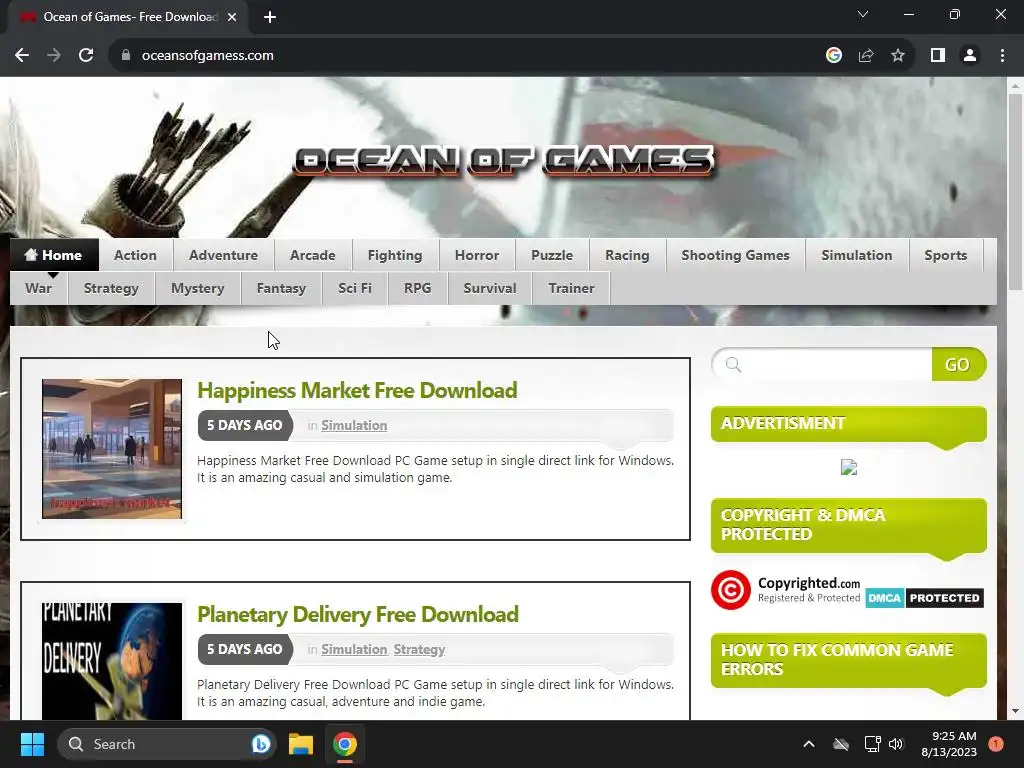The width and height of the screenshot is (1024, 768).
Task: Click the page's vertical scrollbar thumb
Action: 1015,191
